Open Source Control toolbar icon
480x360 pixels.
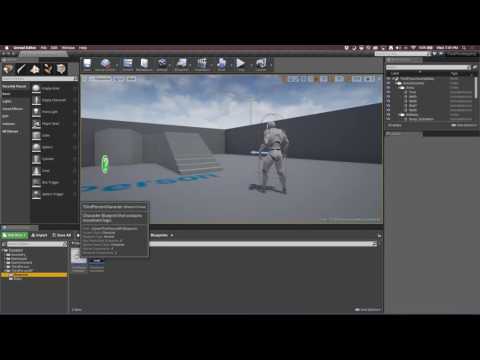click(x=105, y=64)
